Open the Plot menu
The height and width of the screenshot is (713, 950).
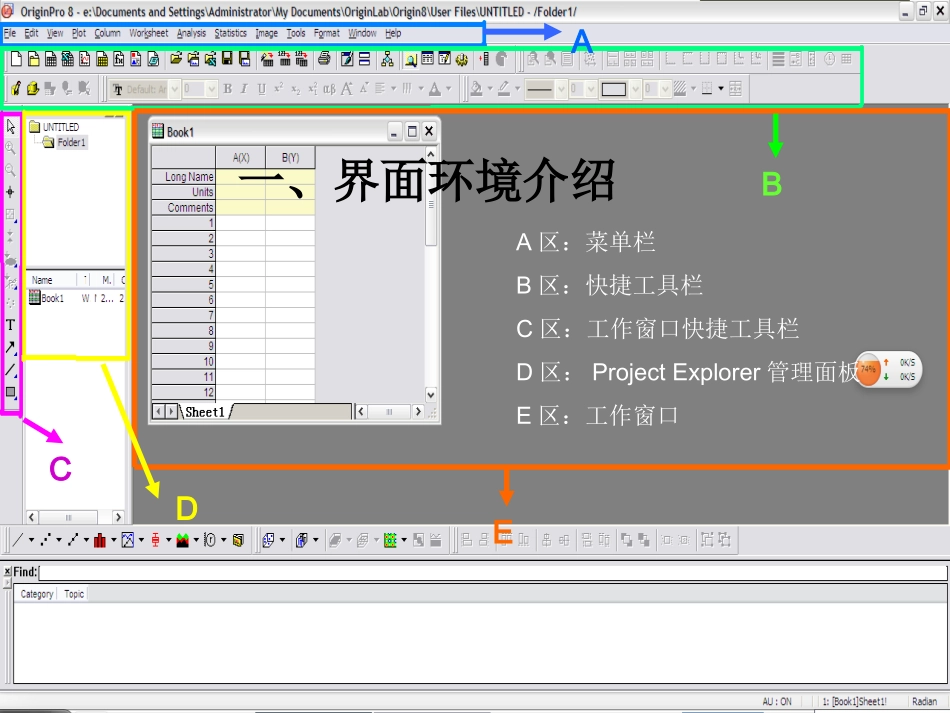click(79, 33)
